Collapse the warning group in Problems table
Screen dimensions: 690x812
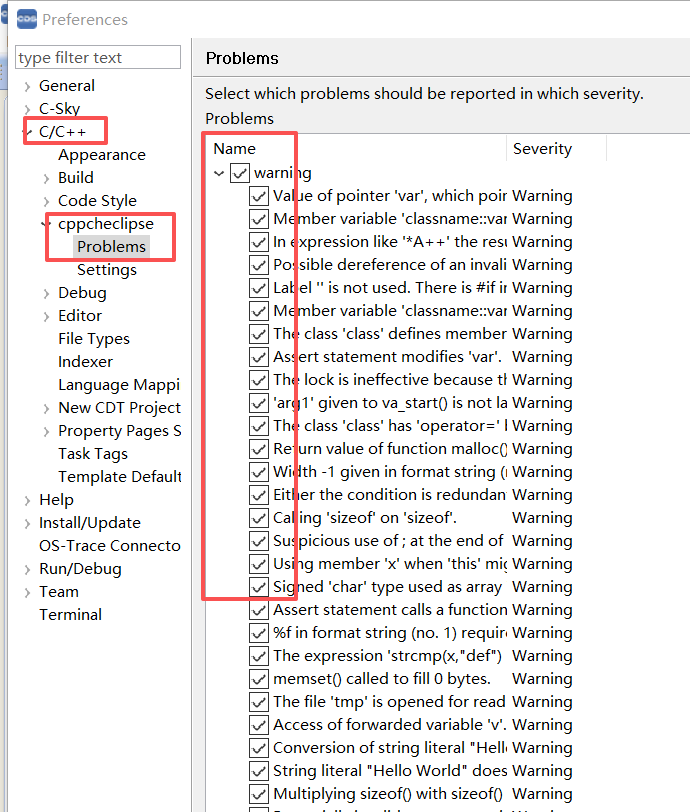coord(219,173)
